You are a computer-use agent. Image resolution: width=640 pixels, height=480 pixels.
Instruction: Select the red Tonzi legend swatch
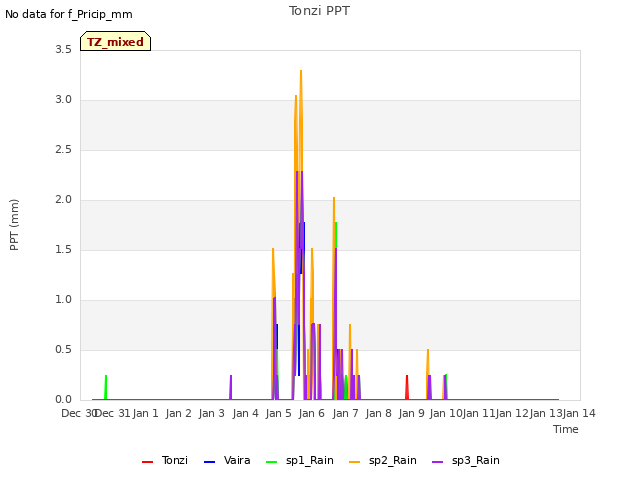[147, 462]
